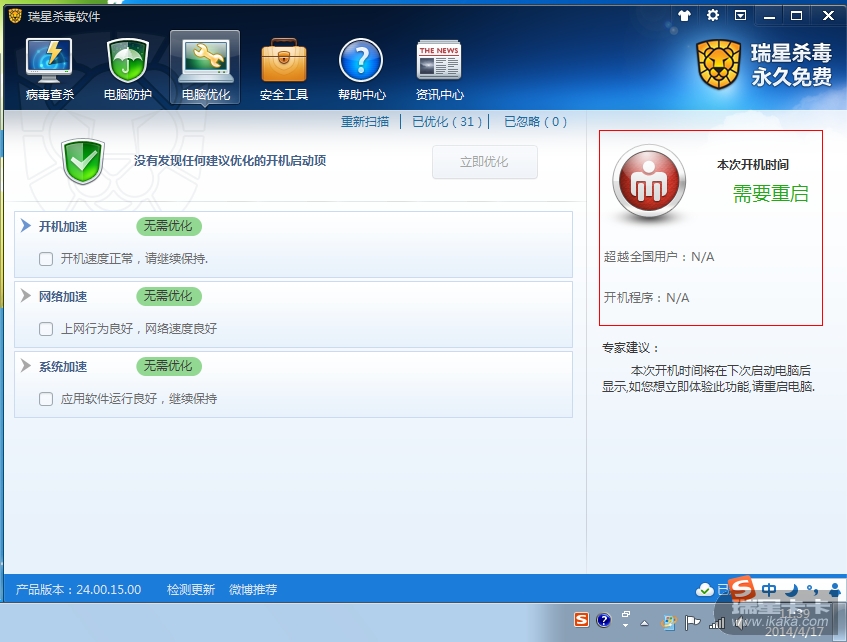Open the 电脑防护 shield umbrella section

[127, 69]
